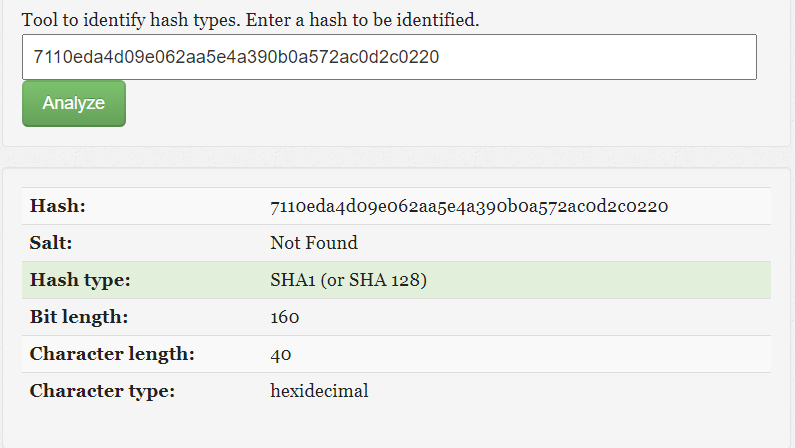
Task: Click the green Analyze button
Action: coord(74,104)
